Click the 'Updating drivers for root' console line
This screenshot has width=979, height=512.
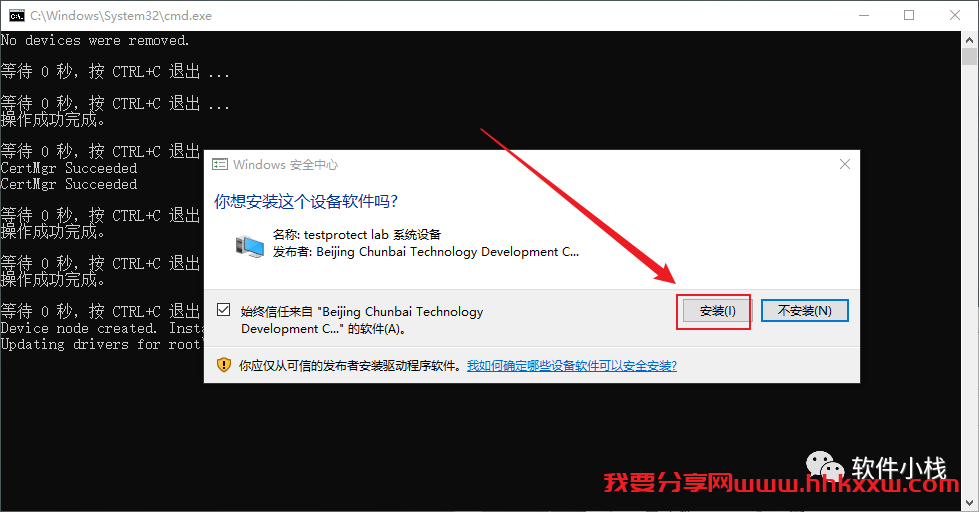point(101,344)
